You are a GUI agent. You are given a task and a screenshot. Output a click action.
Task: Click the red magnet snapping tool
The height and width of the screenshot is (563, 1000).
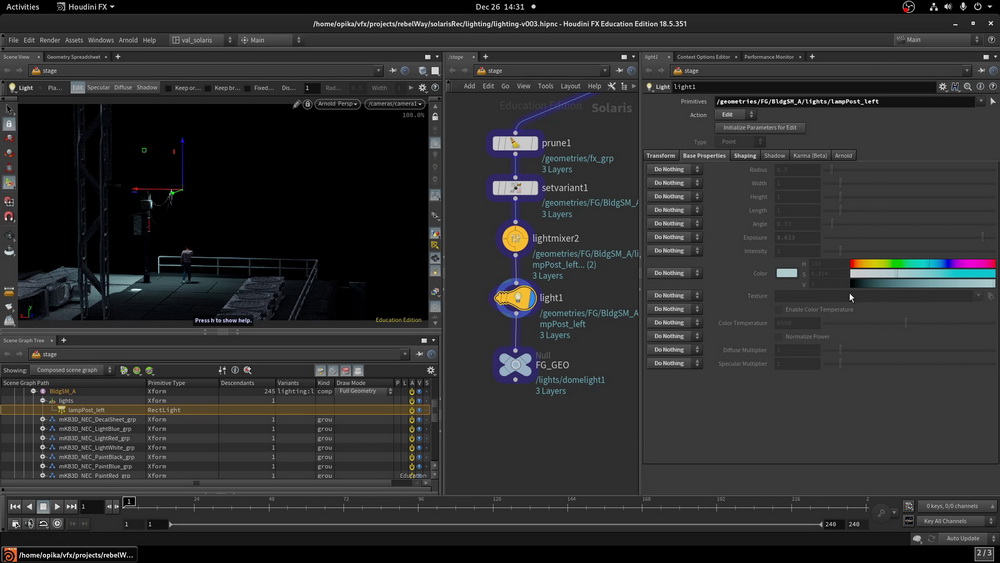click(9, 217)
